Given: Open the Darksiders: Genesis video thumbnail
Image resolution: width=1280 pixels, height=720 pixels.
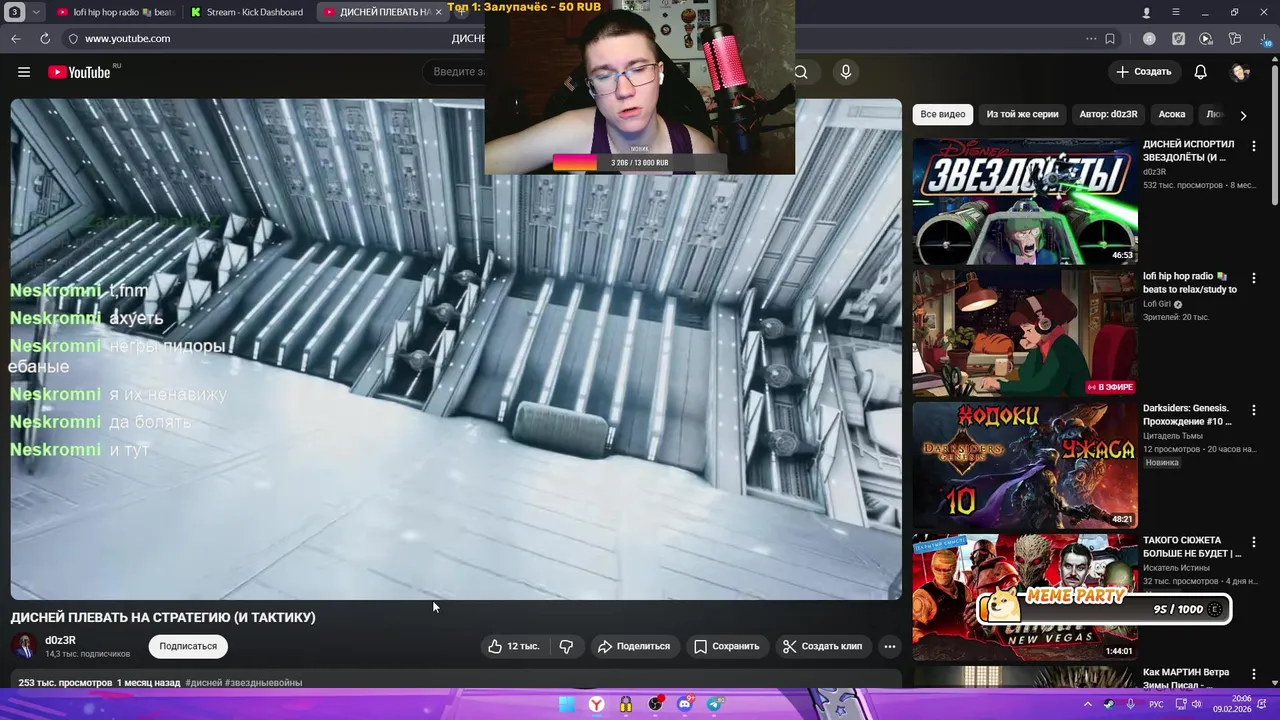Looking at the screenshot, I should click(x=1025, y=465).
